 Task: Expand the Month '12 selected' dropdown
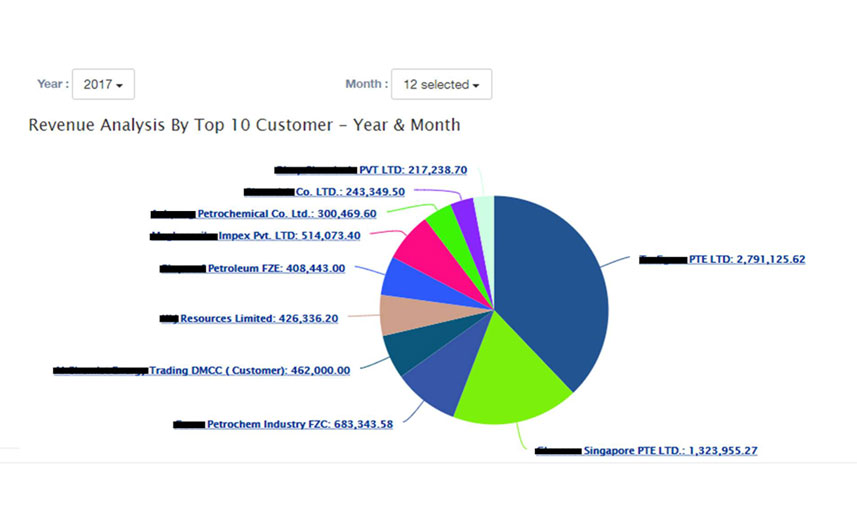[x=441, y=85]
